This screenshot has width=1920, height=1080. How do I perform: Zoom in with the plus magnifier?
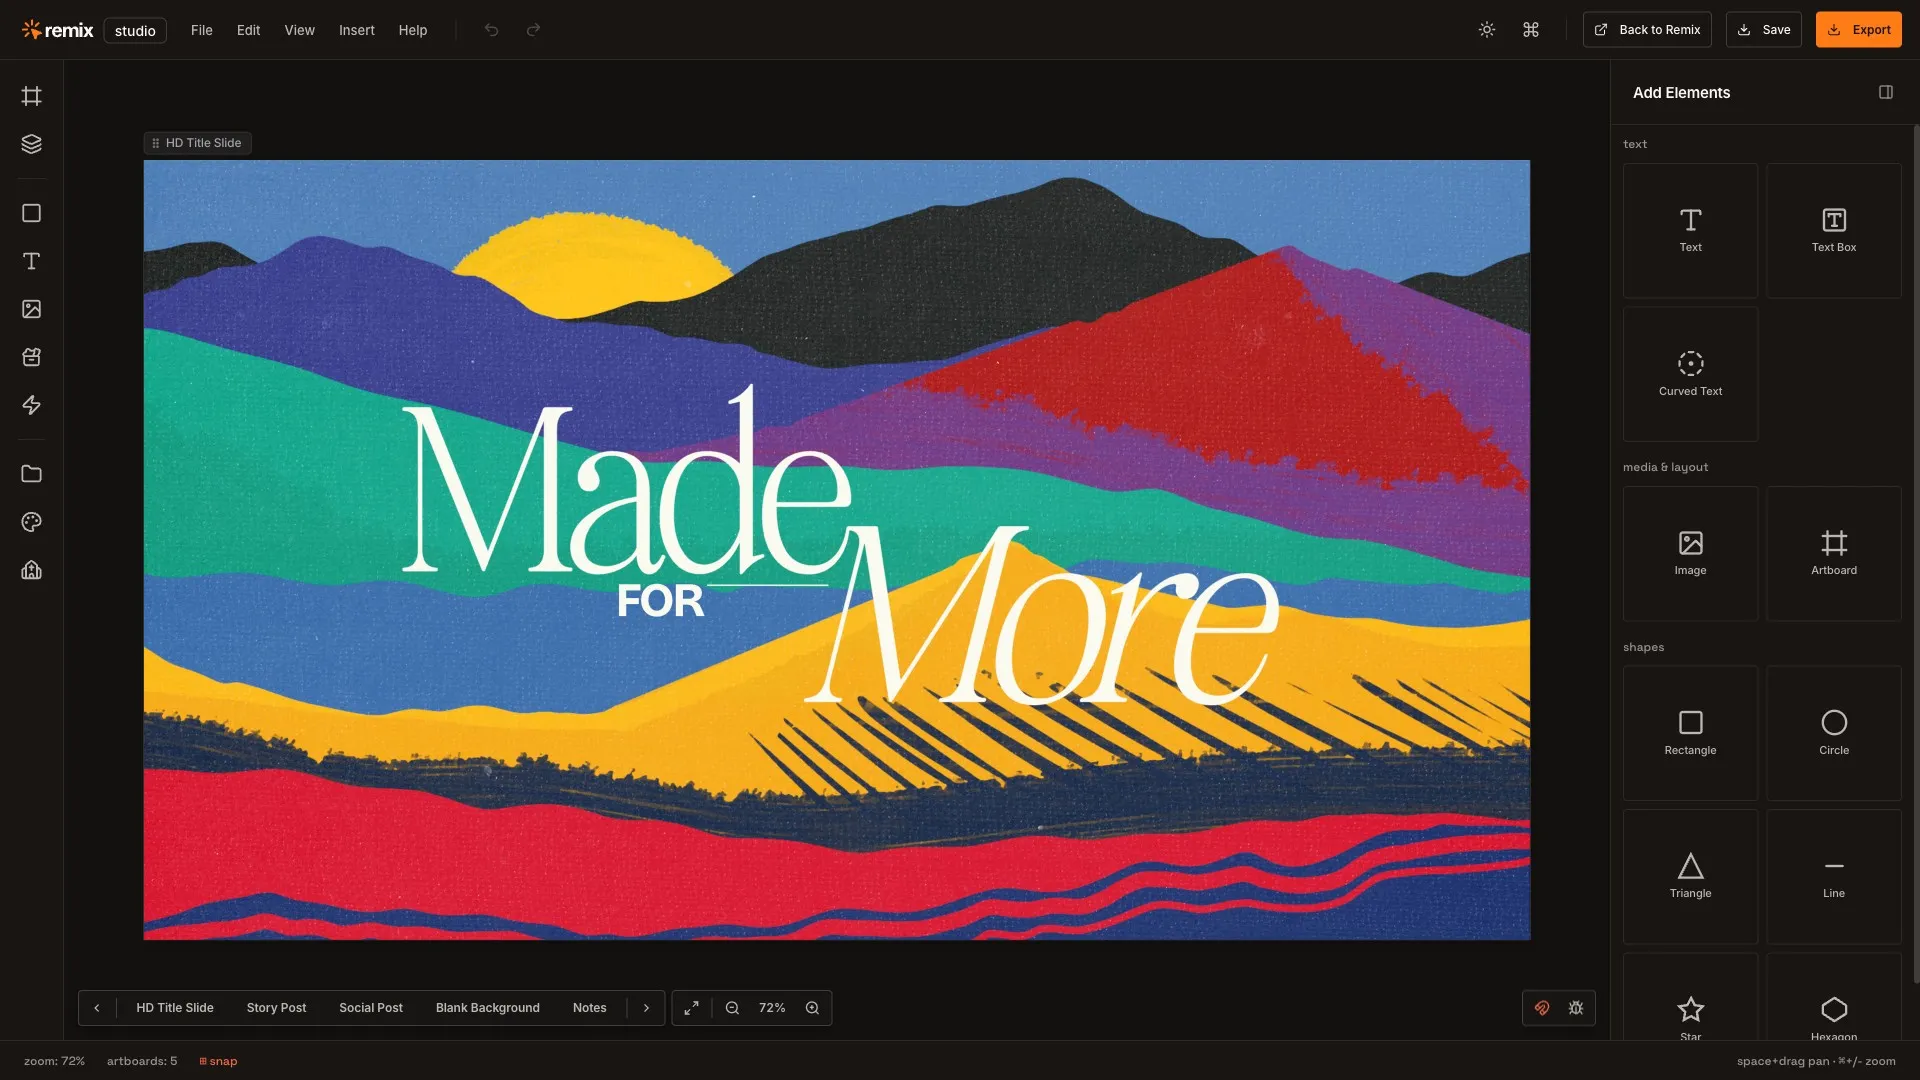tap(812, 1008)
